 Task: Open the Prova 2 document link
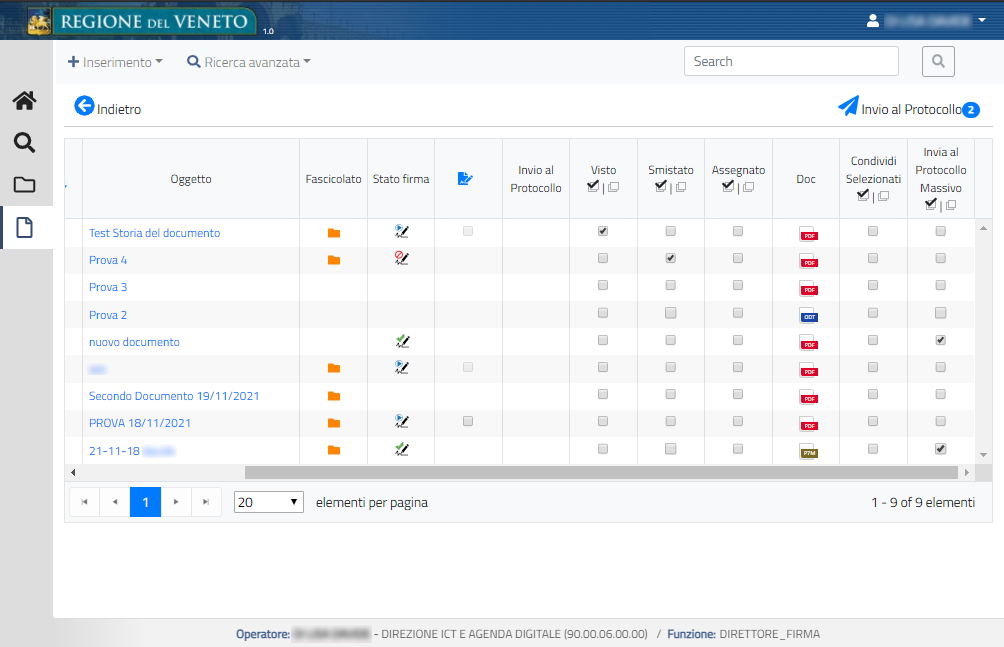pyautogui.click(x=108, y=315)
